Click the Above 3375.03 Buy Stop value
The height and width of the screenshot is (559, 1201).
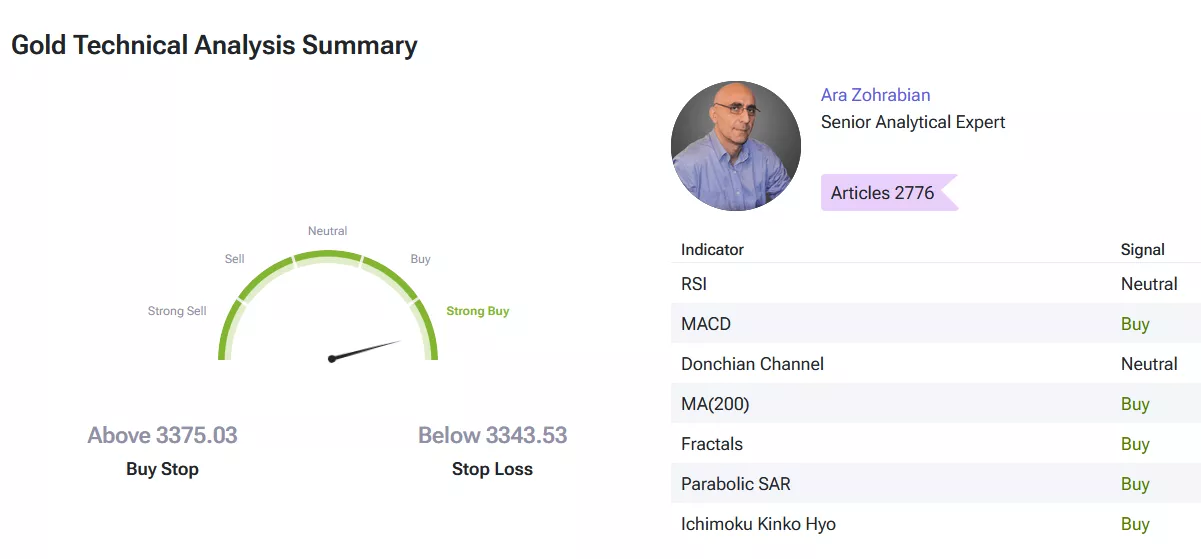162,436
